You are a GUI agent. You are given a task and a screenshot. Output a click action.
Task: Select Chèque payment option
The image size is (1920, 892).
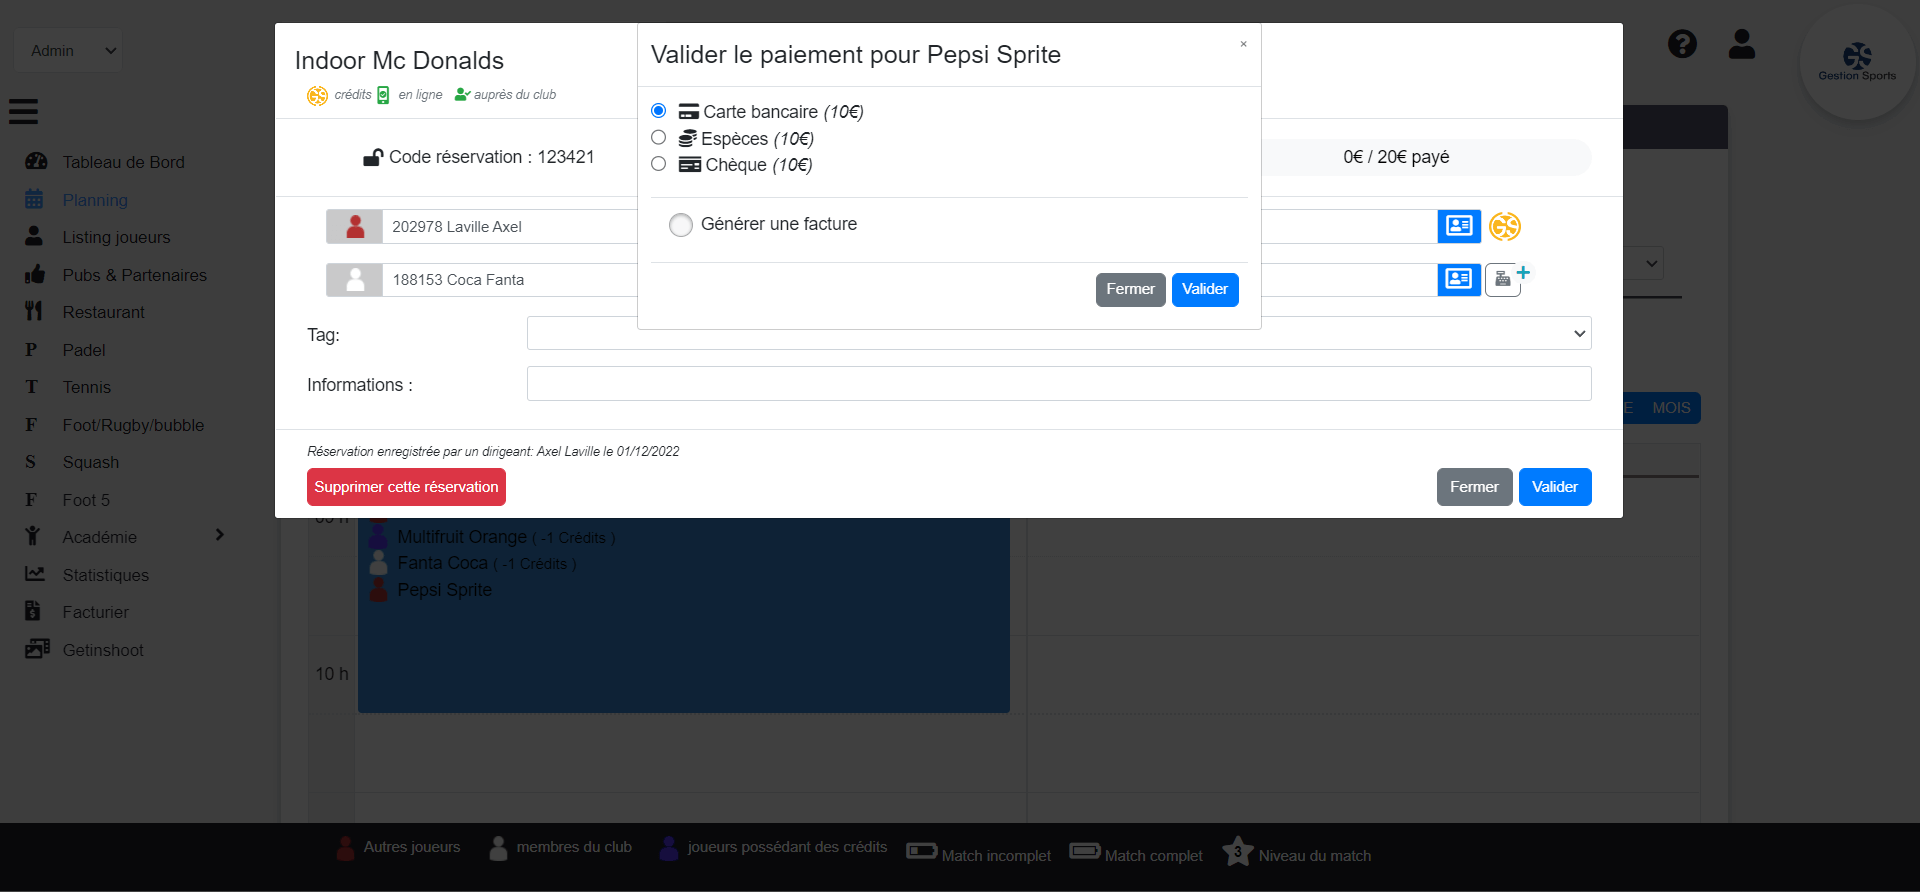[658, 164]
